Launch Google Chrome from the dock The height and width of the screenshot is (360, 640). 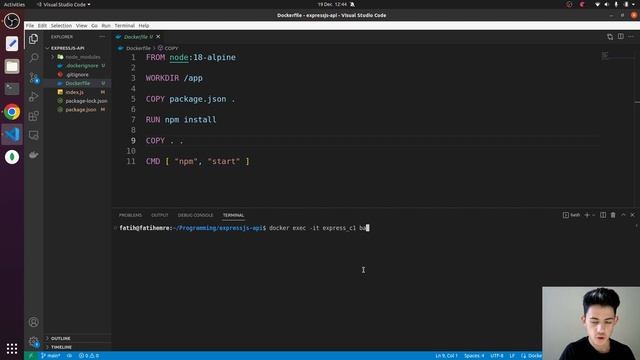pos(12,112)
